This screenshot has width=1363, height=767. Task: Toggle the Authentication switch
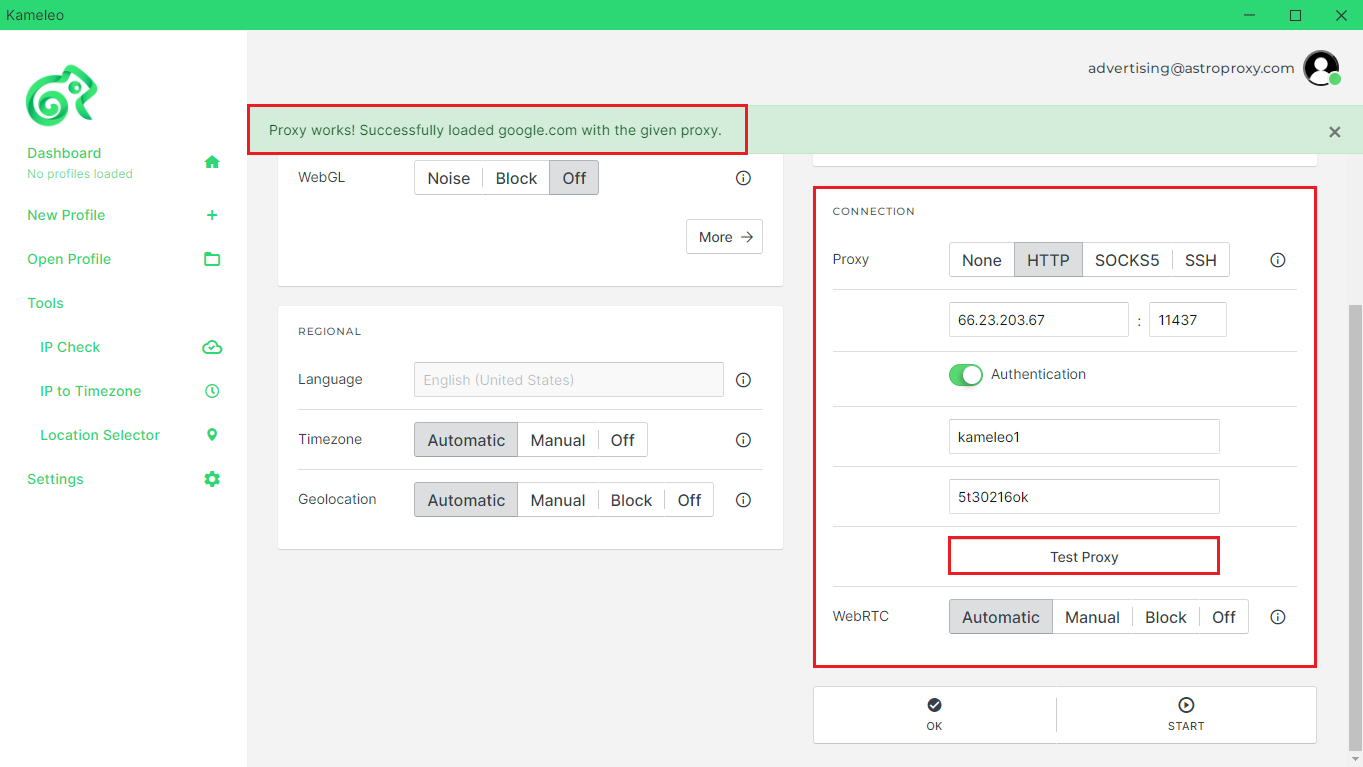966,375
